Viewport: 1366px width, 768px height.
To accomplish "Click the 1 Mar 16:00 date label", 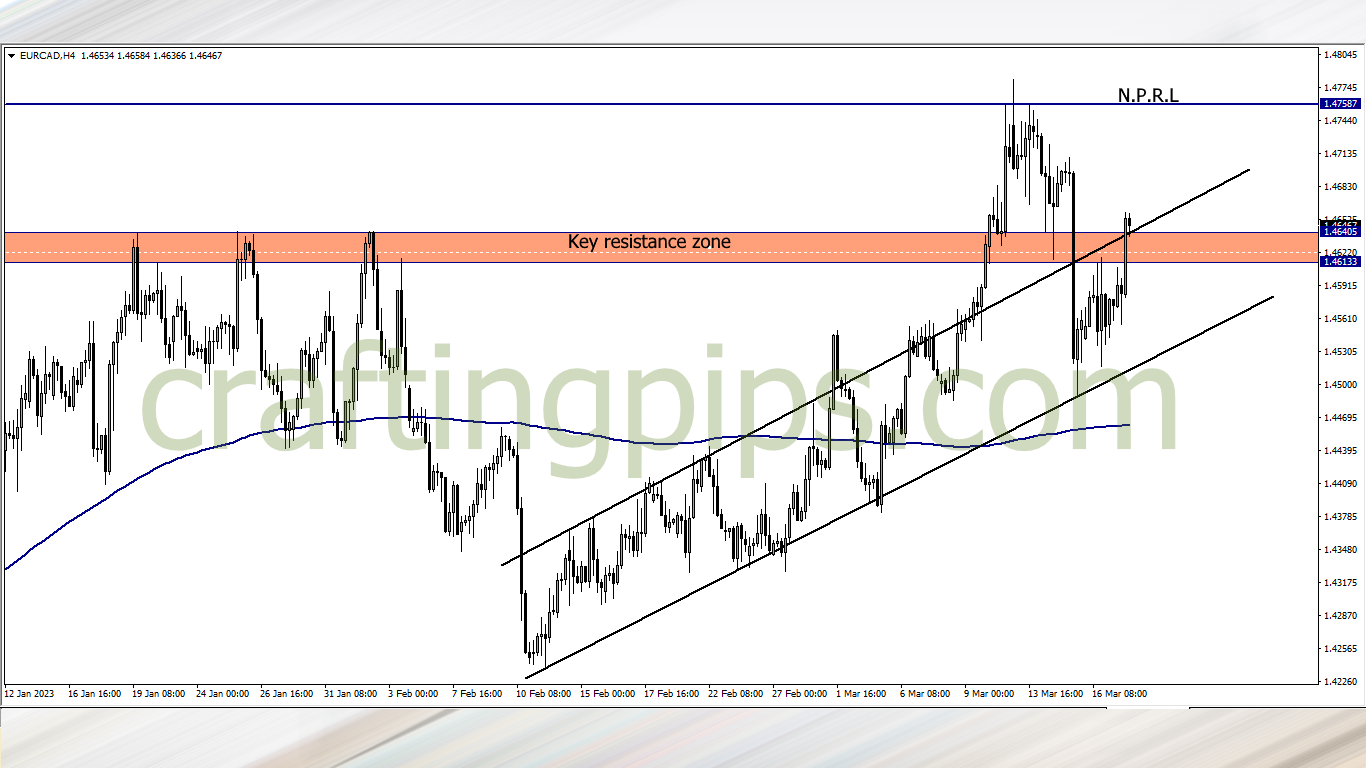I will click(x=862, y=693).
